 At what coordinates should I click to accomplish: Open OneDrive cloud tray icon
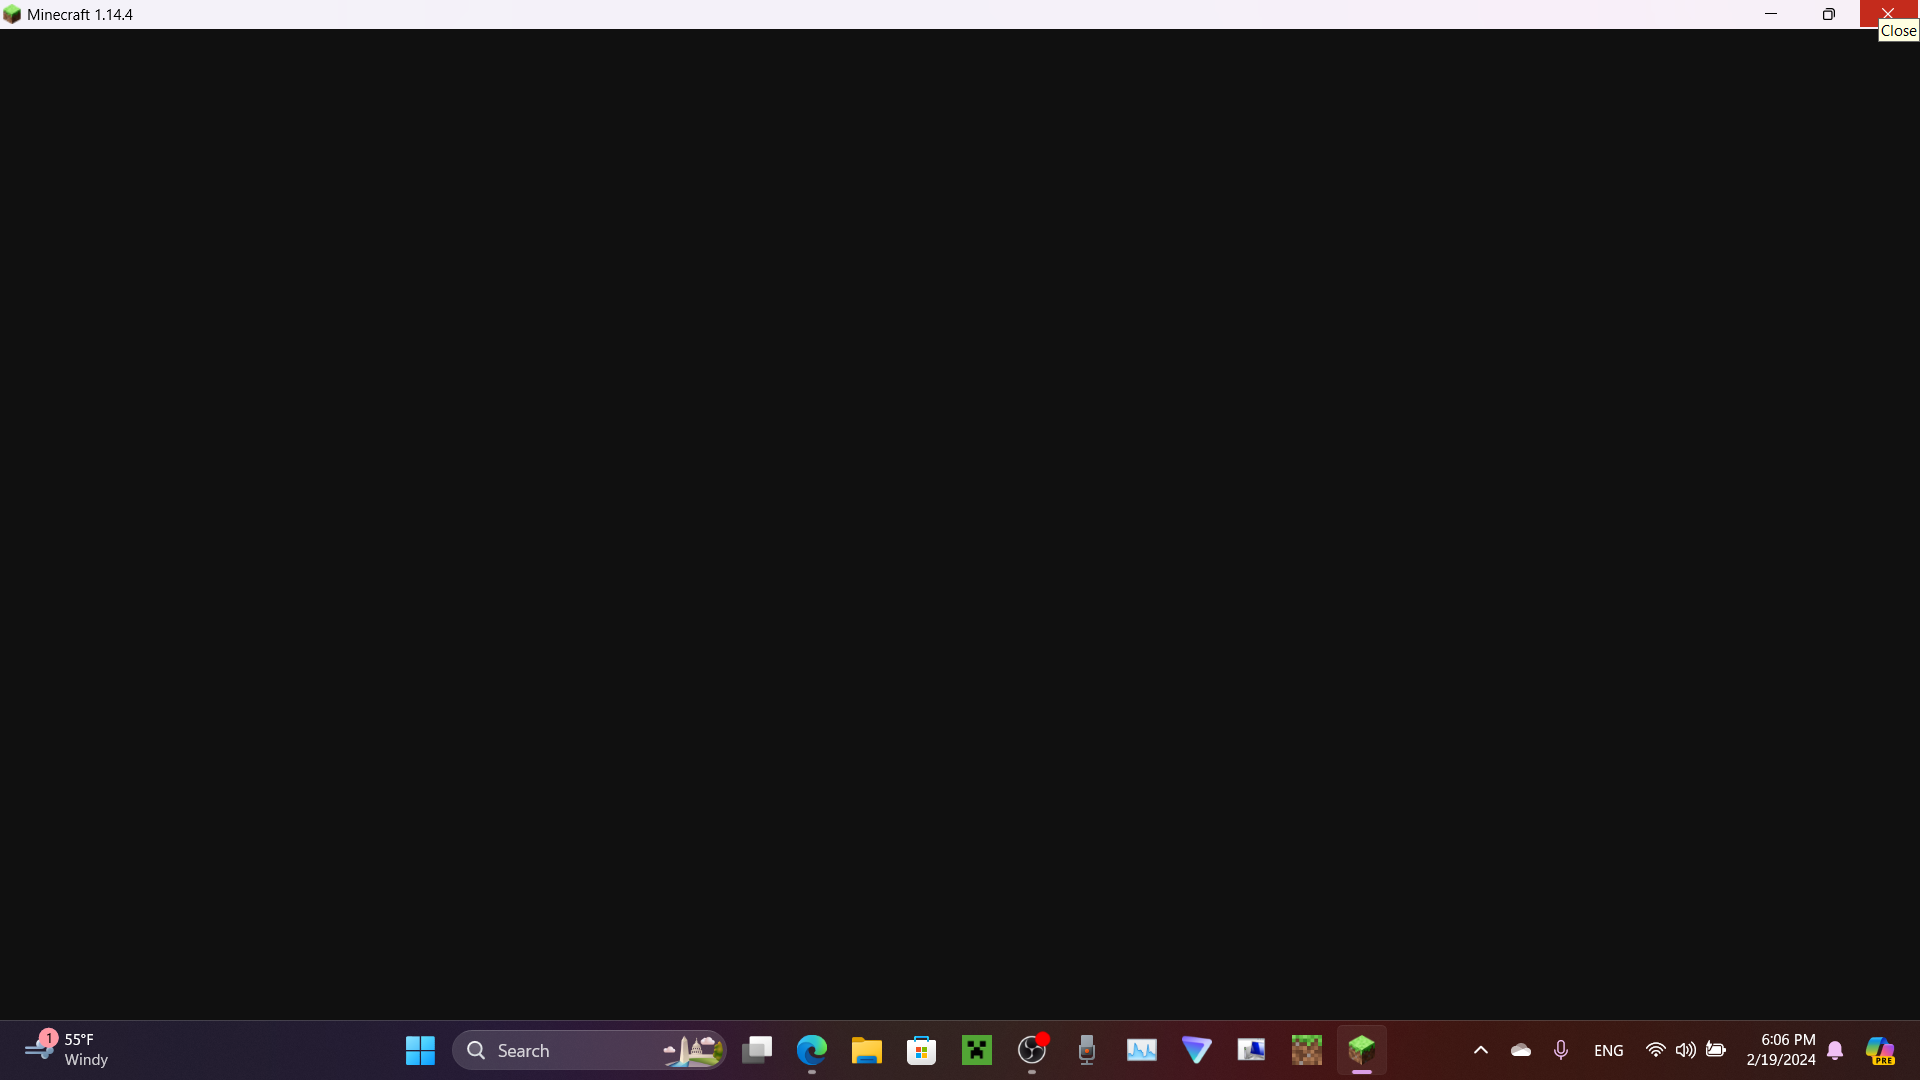pyautogui.click(x=1521, y=1050)
